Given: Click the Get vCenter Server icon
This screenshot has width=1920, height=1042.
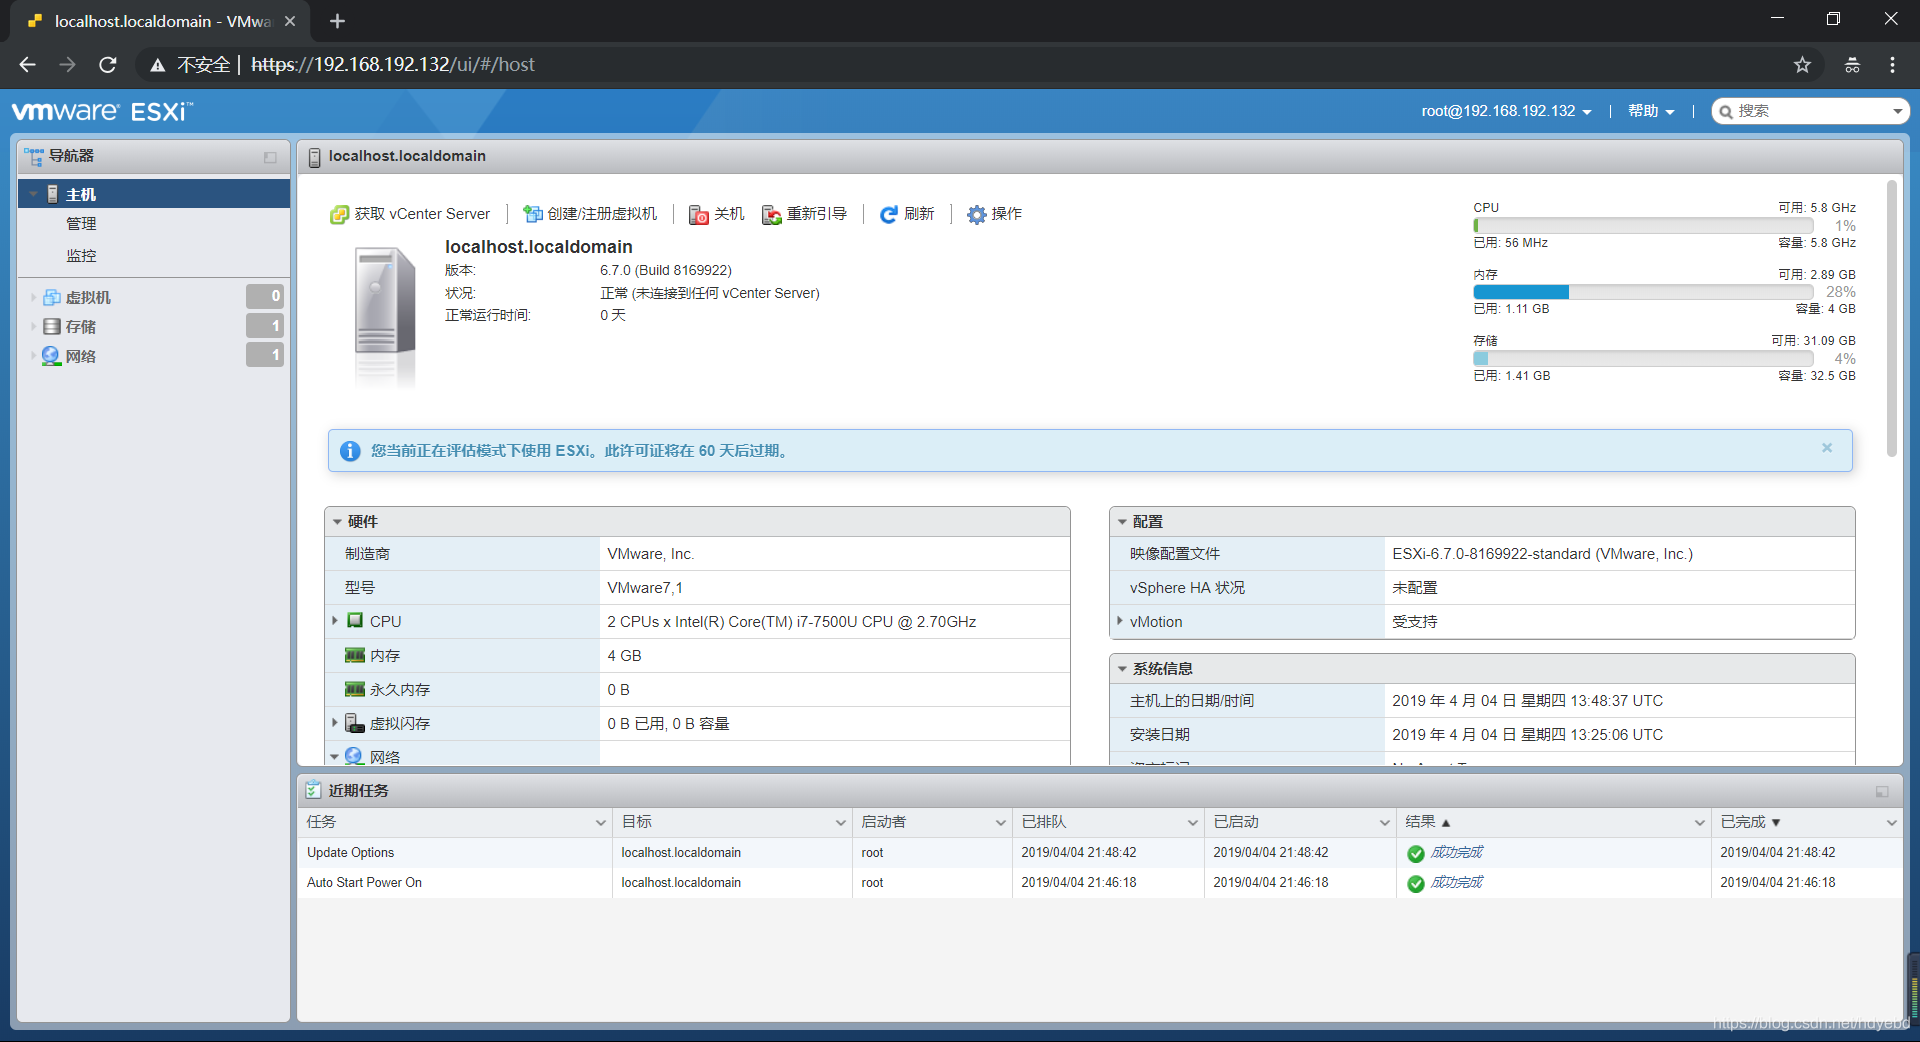Looking at the screenshot, I should point(339,214).
